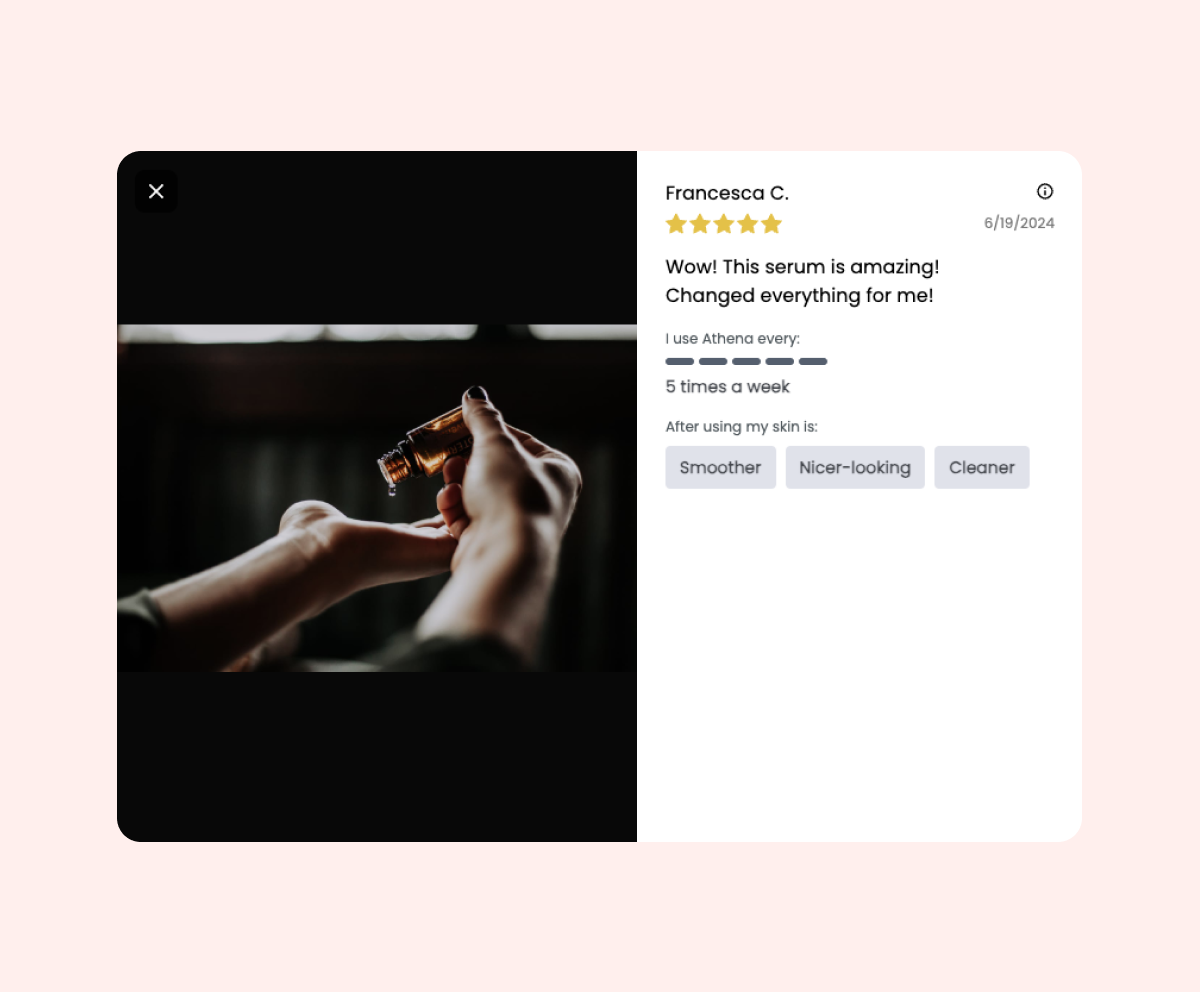Click the fourth rating star

[x=747, y=224]
